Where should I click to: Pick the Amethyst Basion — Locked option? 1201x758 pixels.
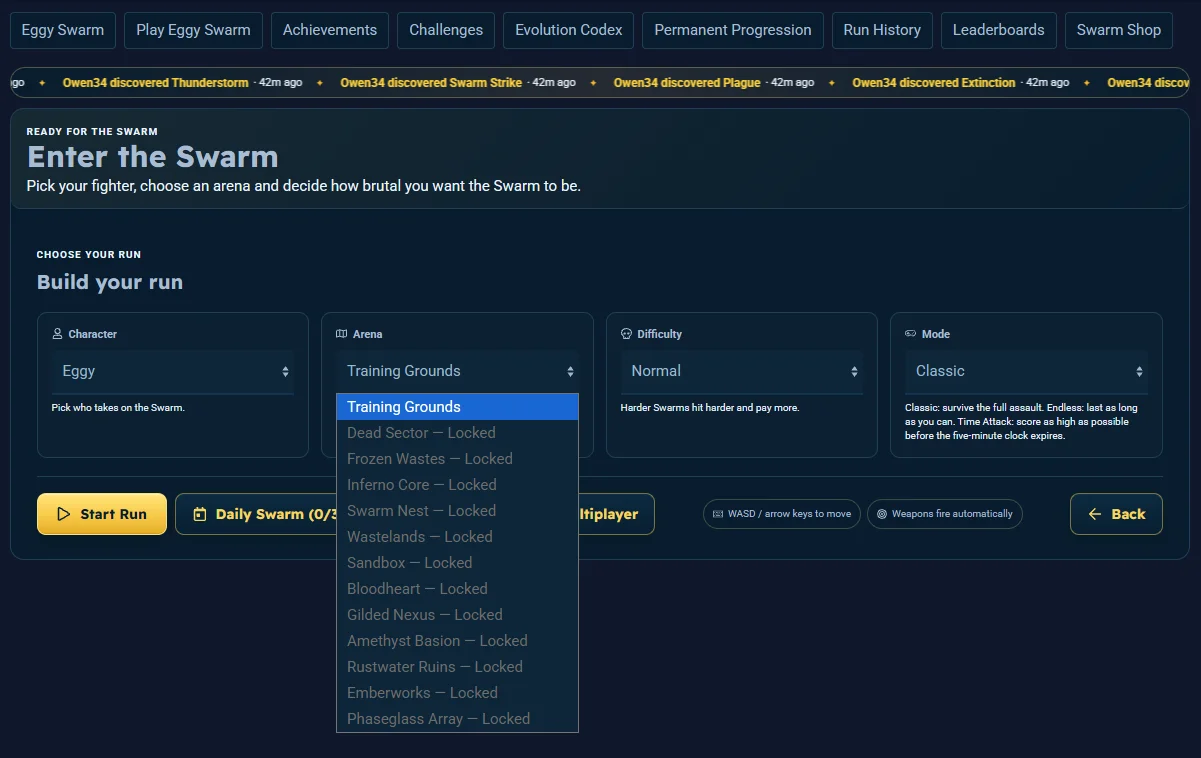tap(457, 641)
